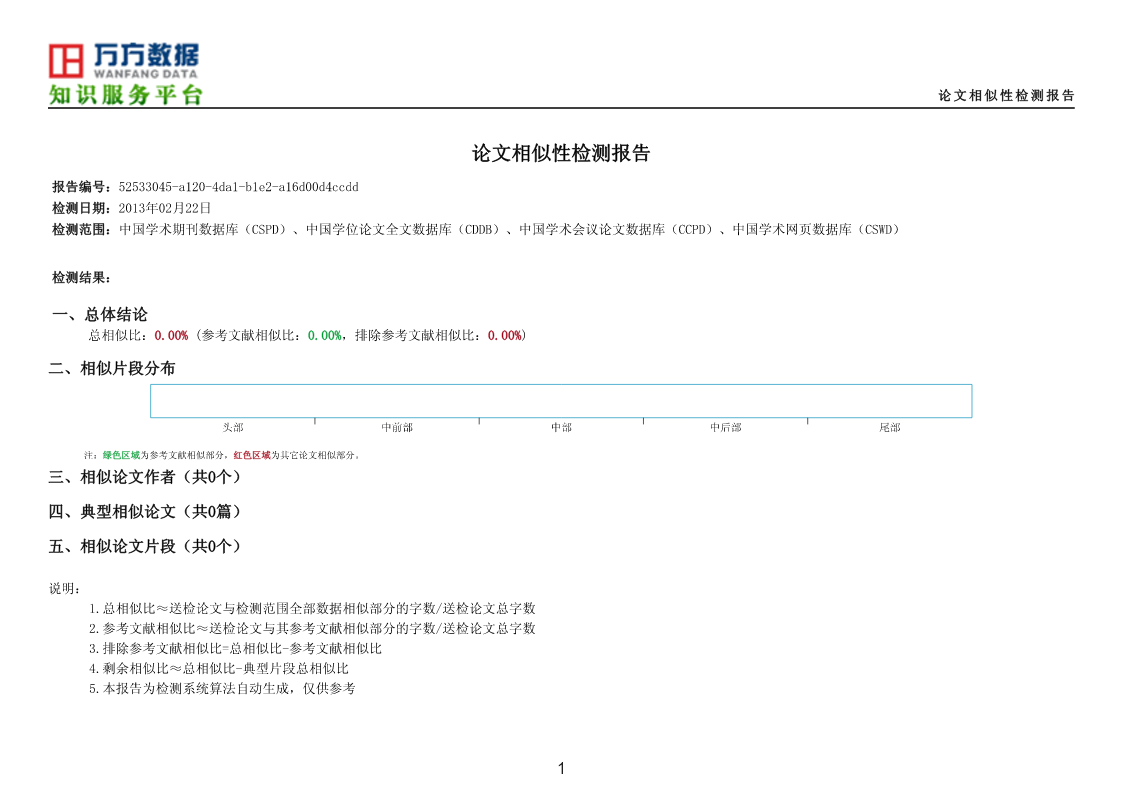Image resolution: width=1123 pixels, height=794 pixels.
Task: Click note 2 defining 参考文献相似比
Action: click(x=312, y=629)
